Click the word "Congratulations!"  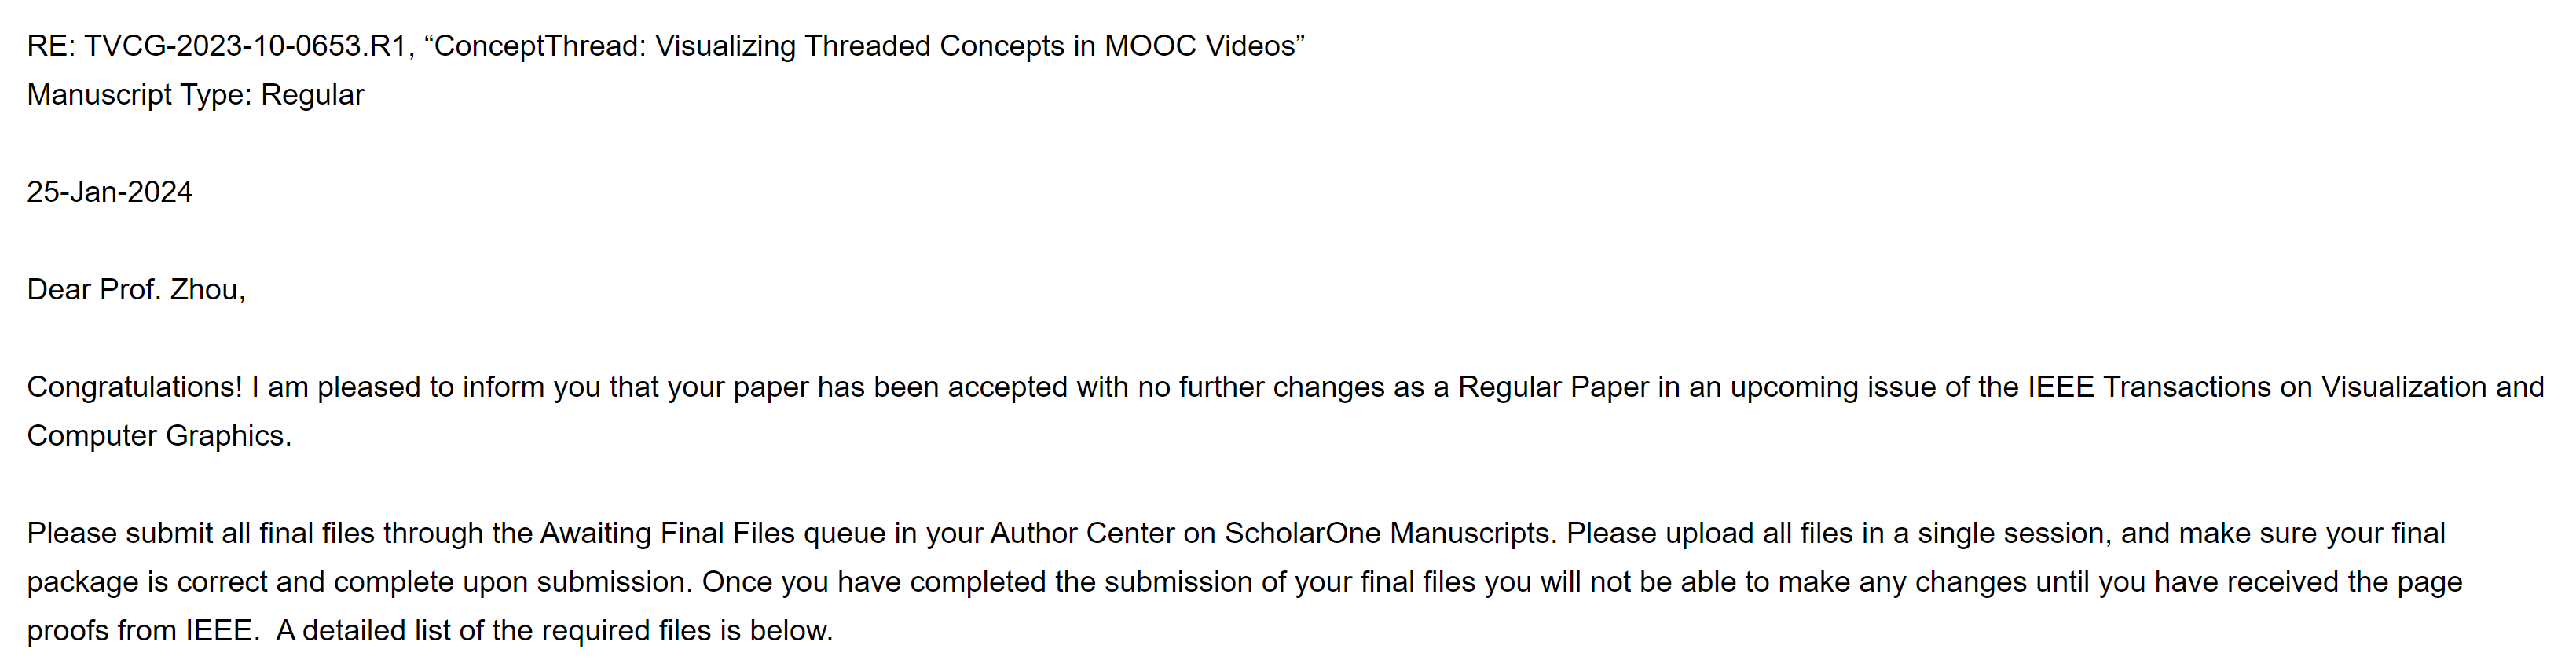[x=134, y=387]
